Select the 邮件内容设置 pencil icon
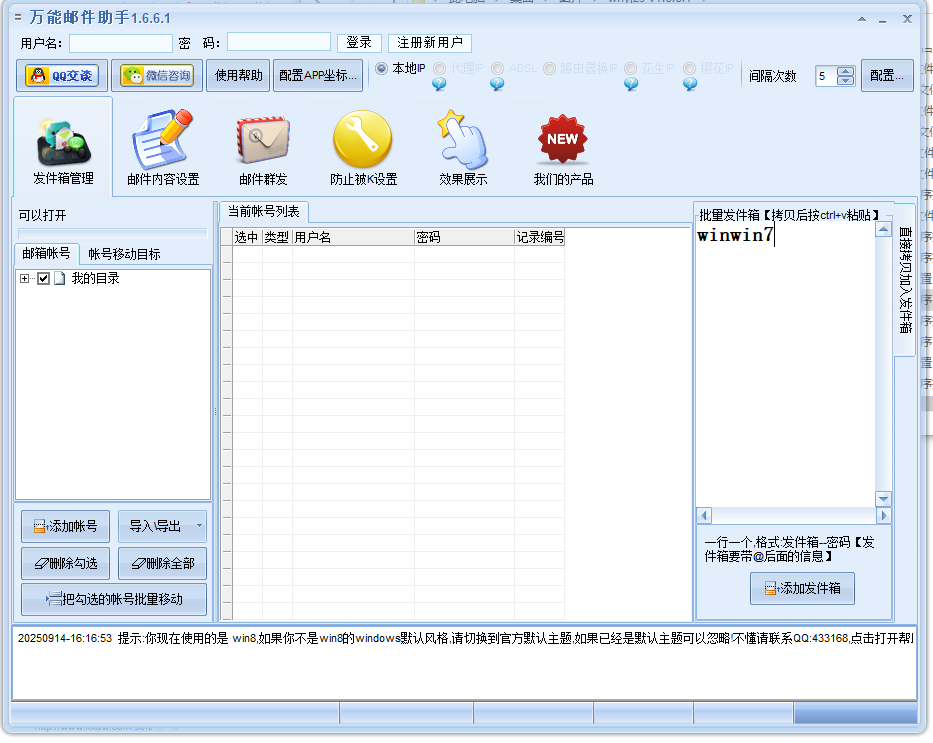933x743 pixels. pyautogui.click(x=161, y=138)
